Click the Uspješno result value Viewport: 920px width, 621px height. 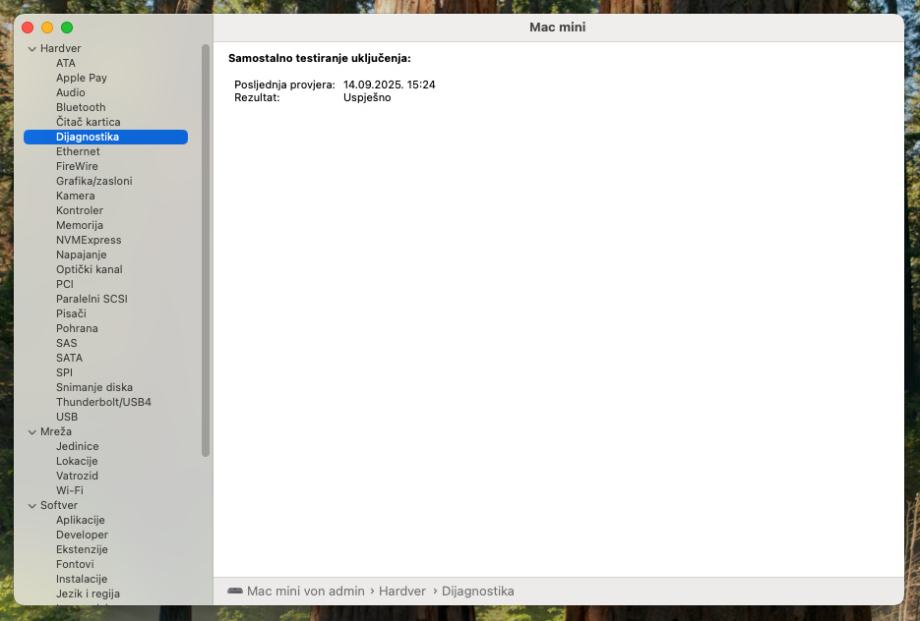367,97
